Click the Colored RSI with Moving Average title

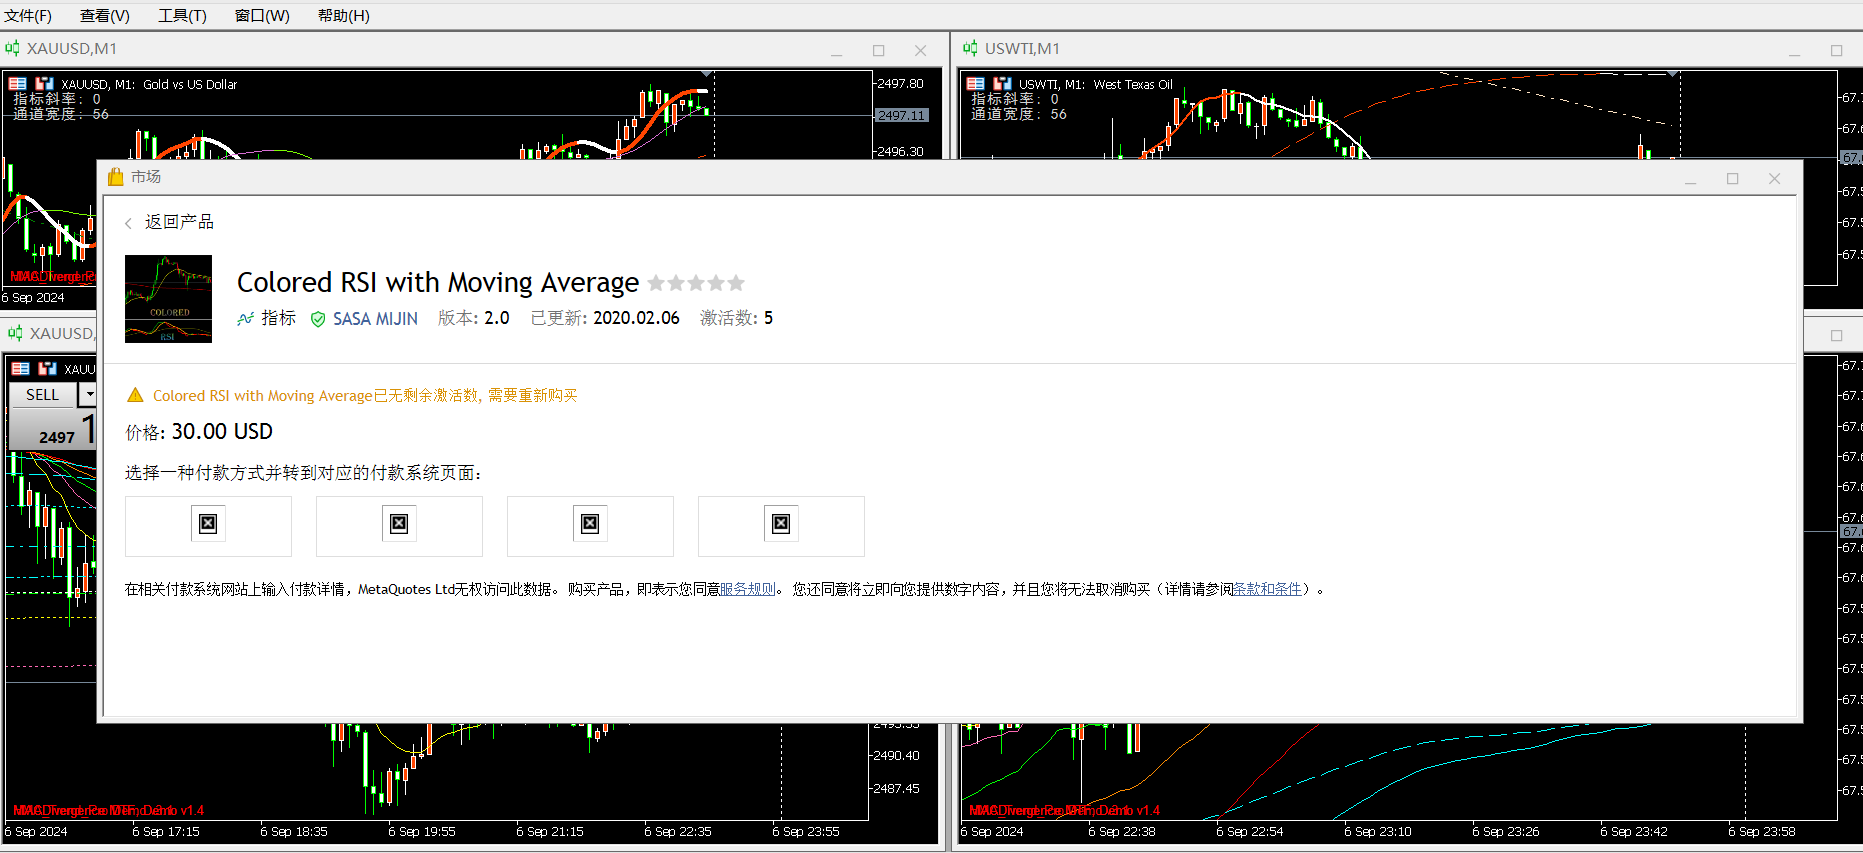point(438,283)
